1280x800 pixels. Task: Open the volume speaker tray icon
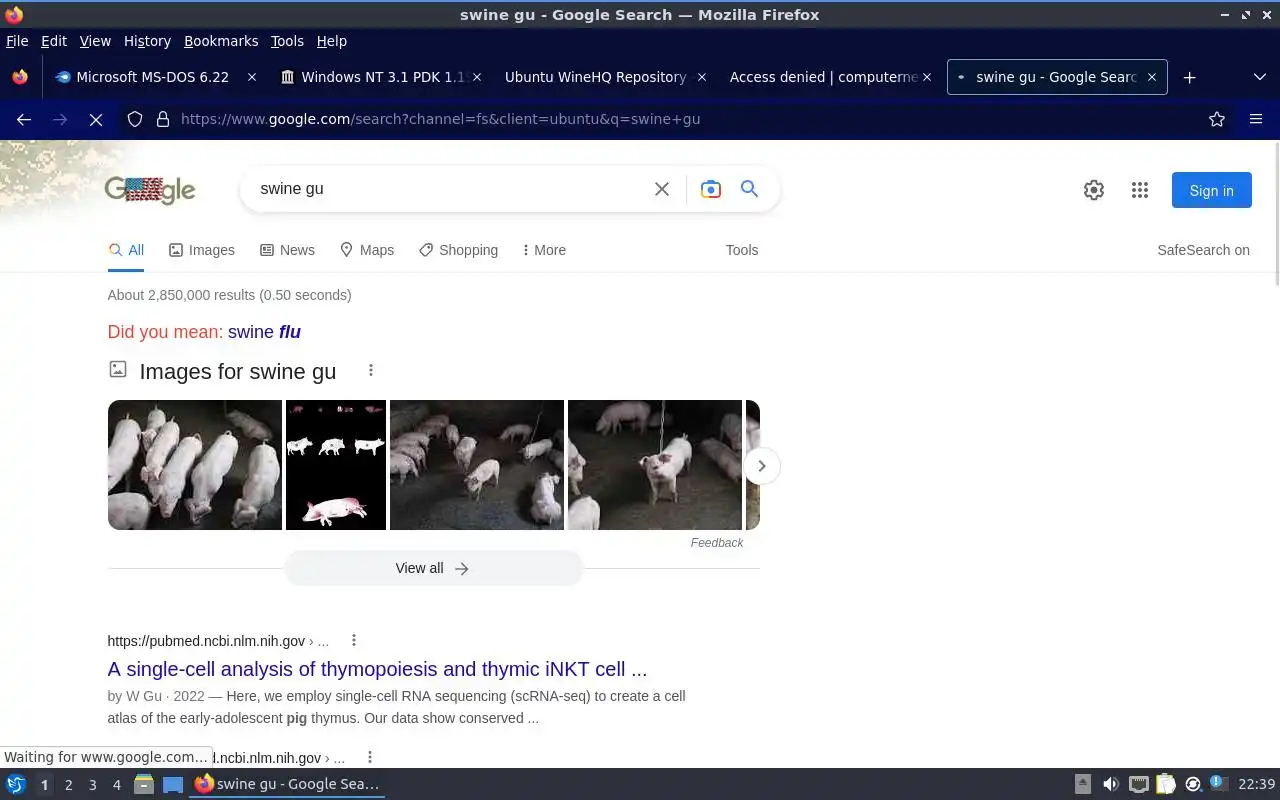click(x=1110, y=784)
